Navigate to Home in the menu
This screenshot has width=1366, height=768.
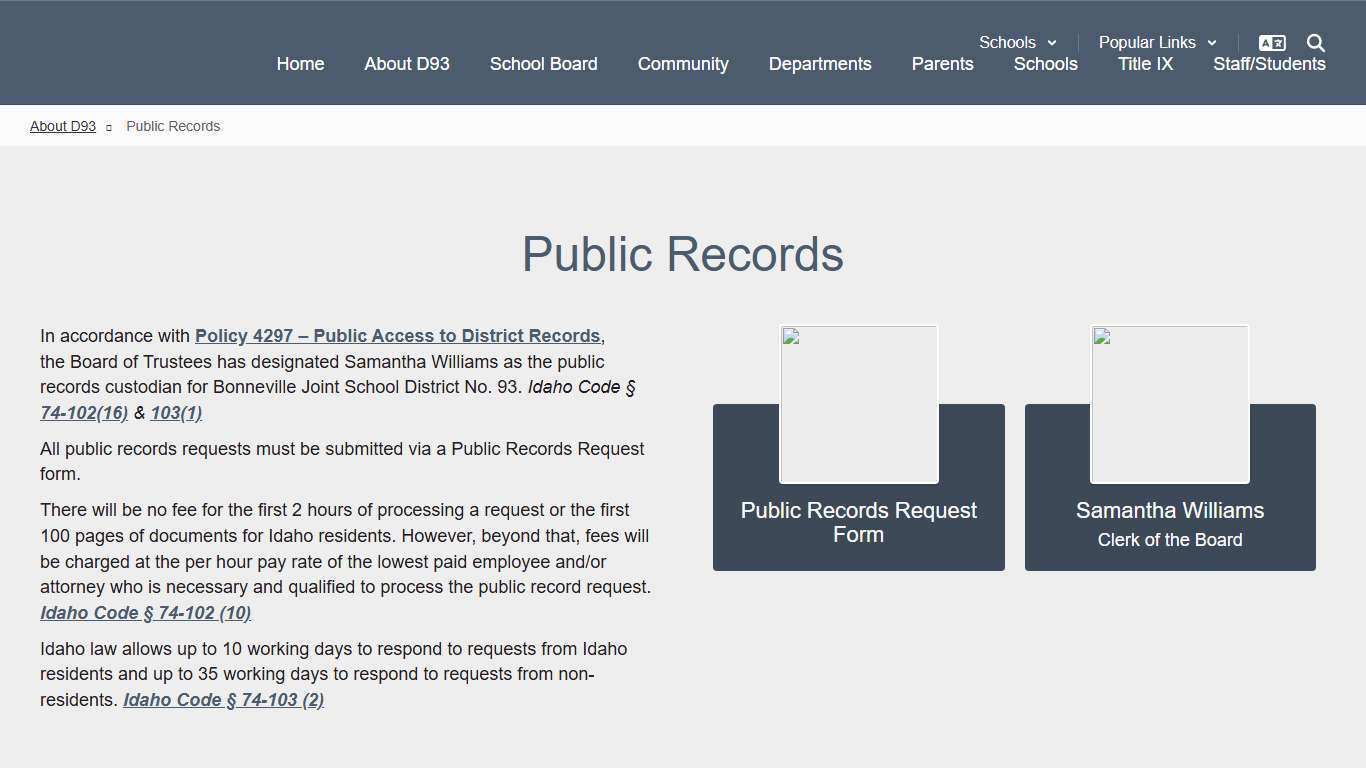click(300, 64)
